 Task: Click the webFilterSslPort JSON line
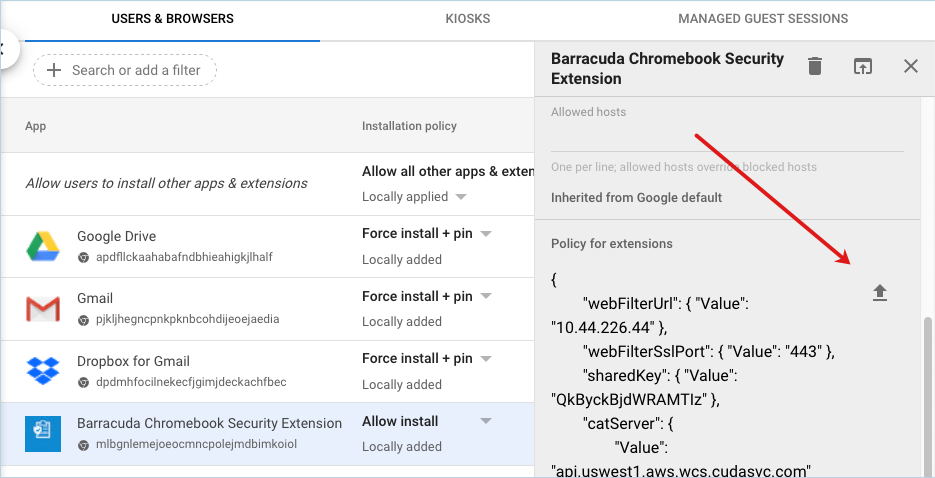(709, 352)
